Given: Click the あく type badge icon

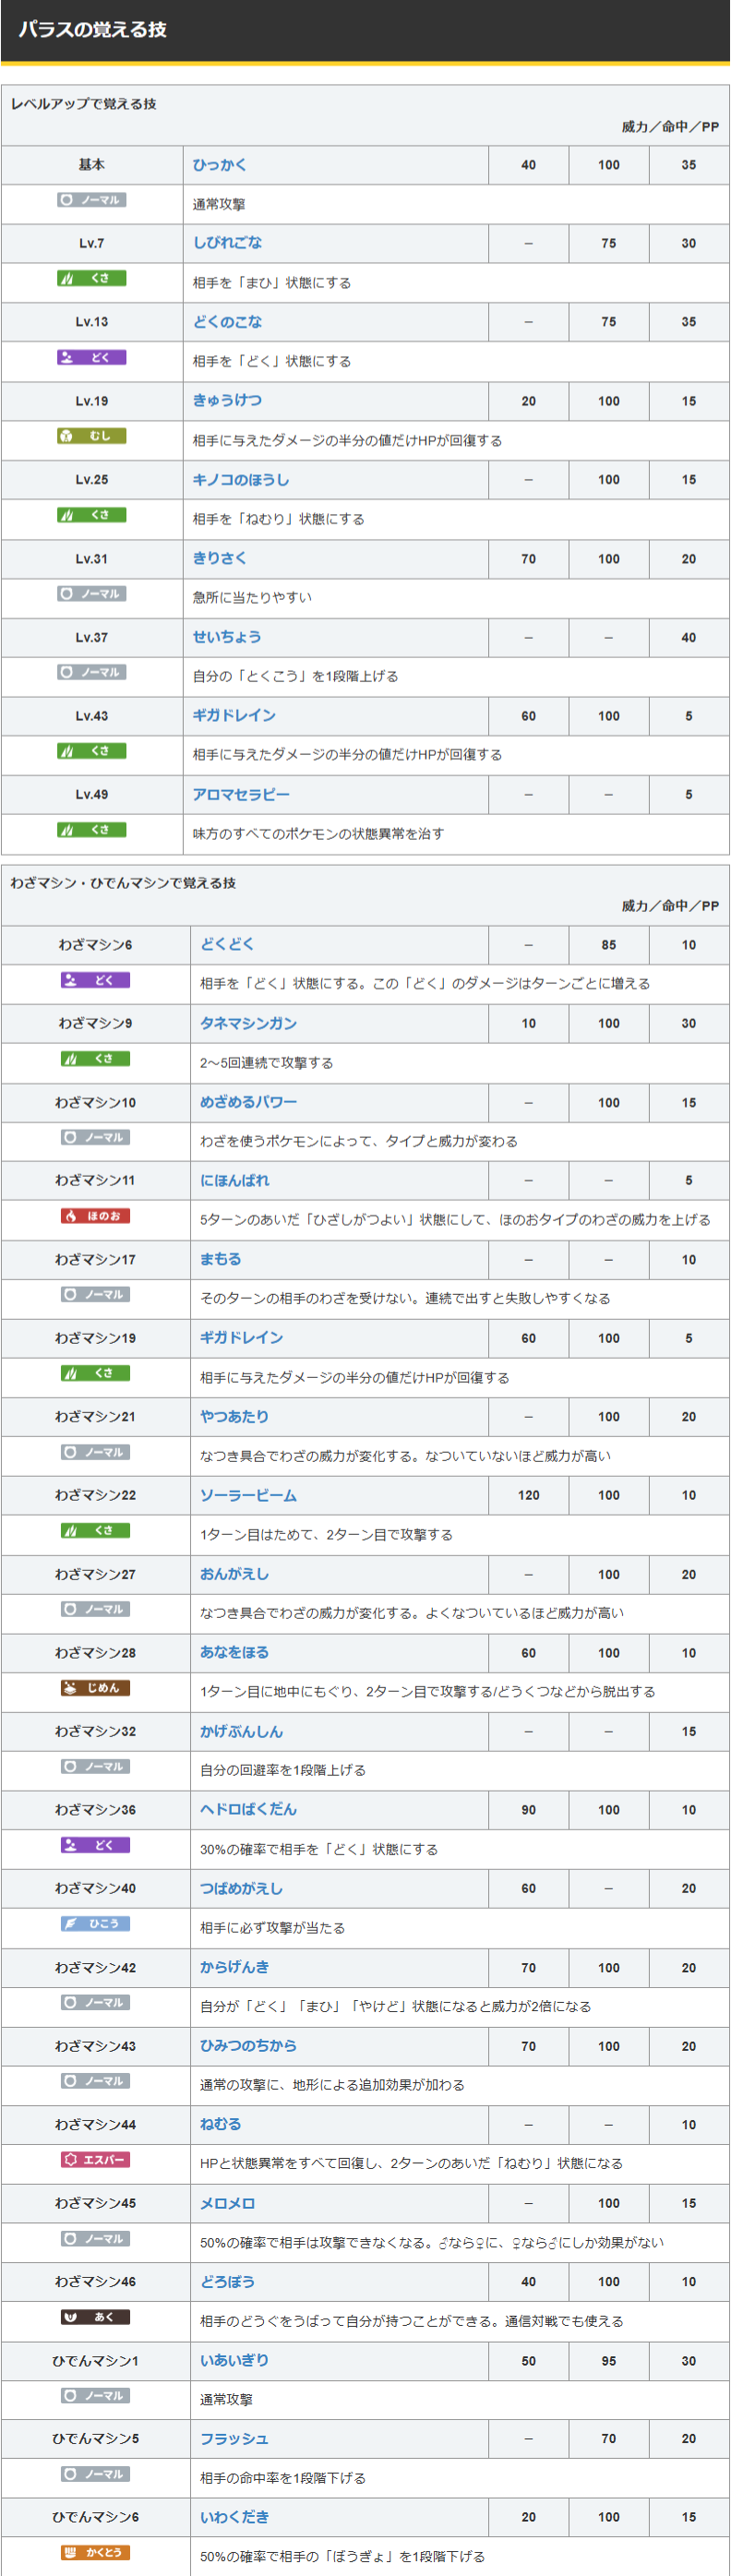Looking at the screenshot, I should point(95,2317).
